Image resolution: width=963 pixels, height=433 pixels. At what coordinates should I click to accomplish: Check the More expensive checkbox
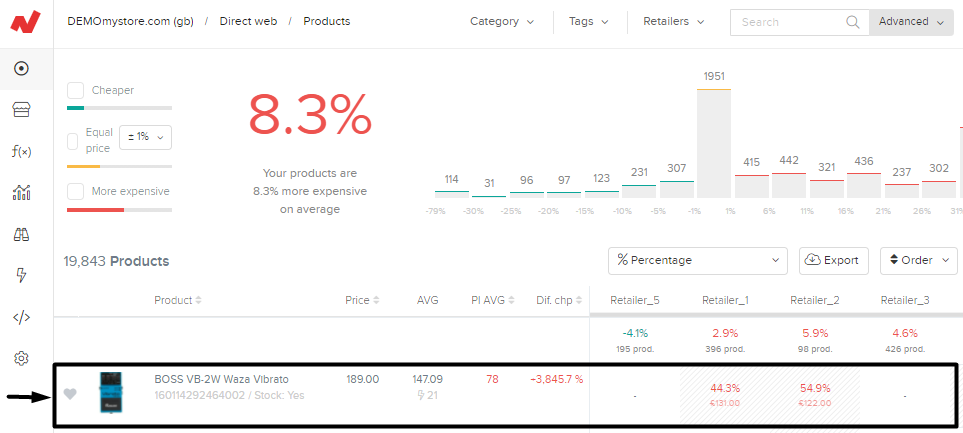[75, 191]
